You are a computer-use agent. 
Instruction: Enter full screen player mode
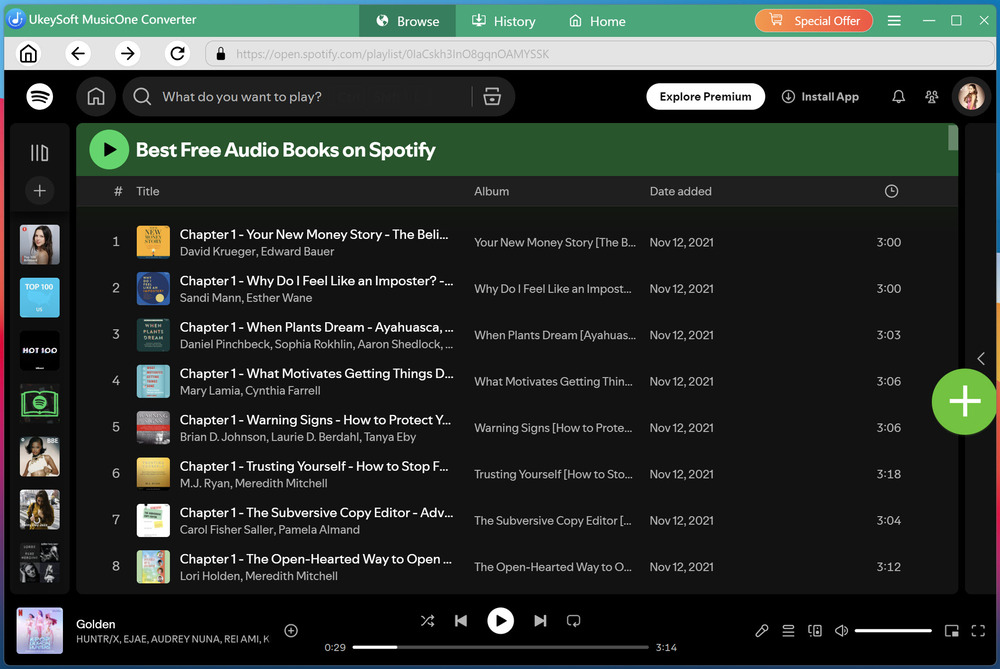(978, 631)
